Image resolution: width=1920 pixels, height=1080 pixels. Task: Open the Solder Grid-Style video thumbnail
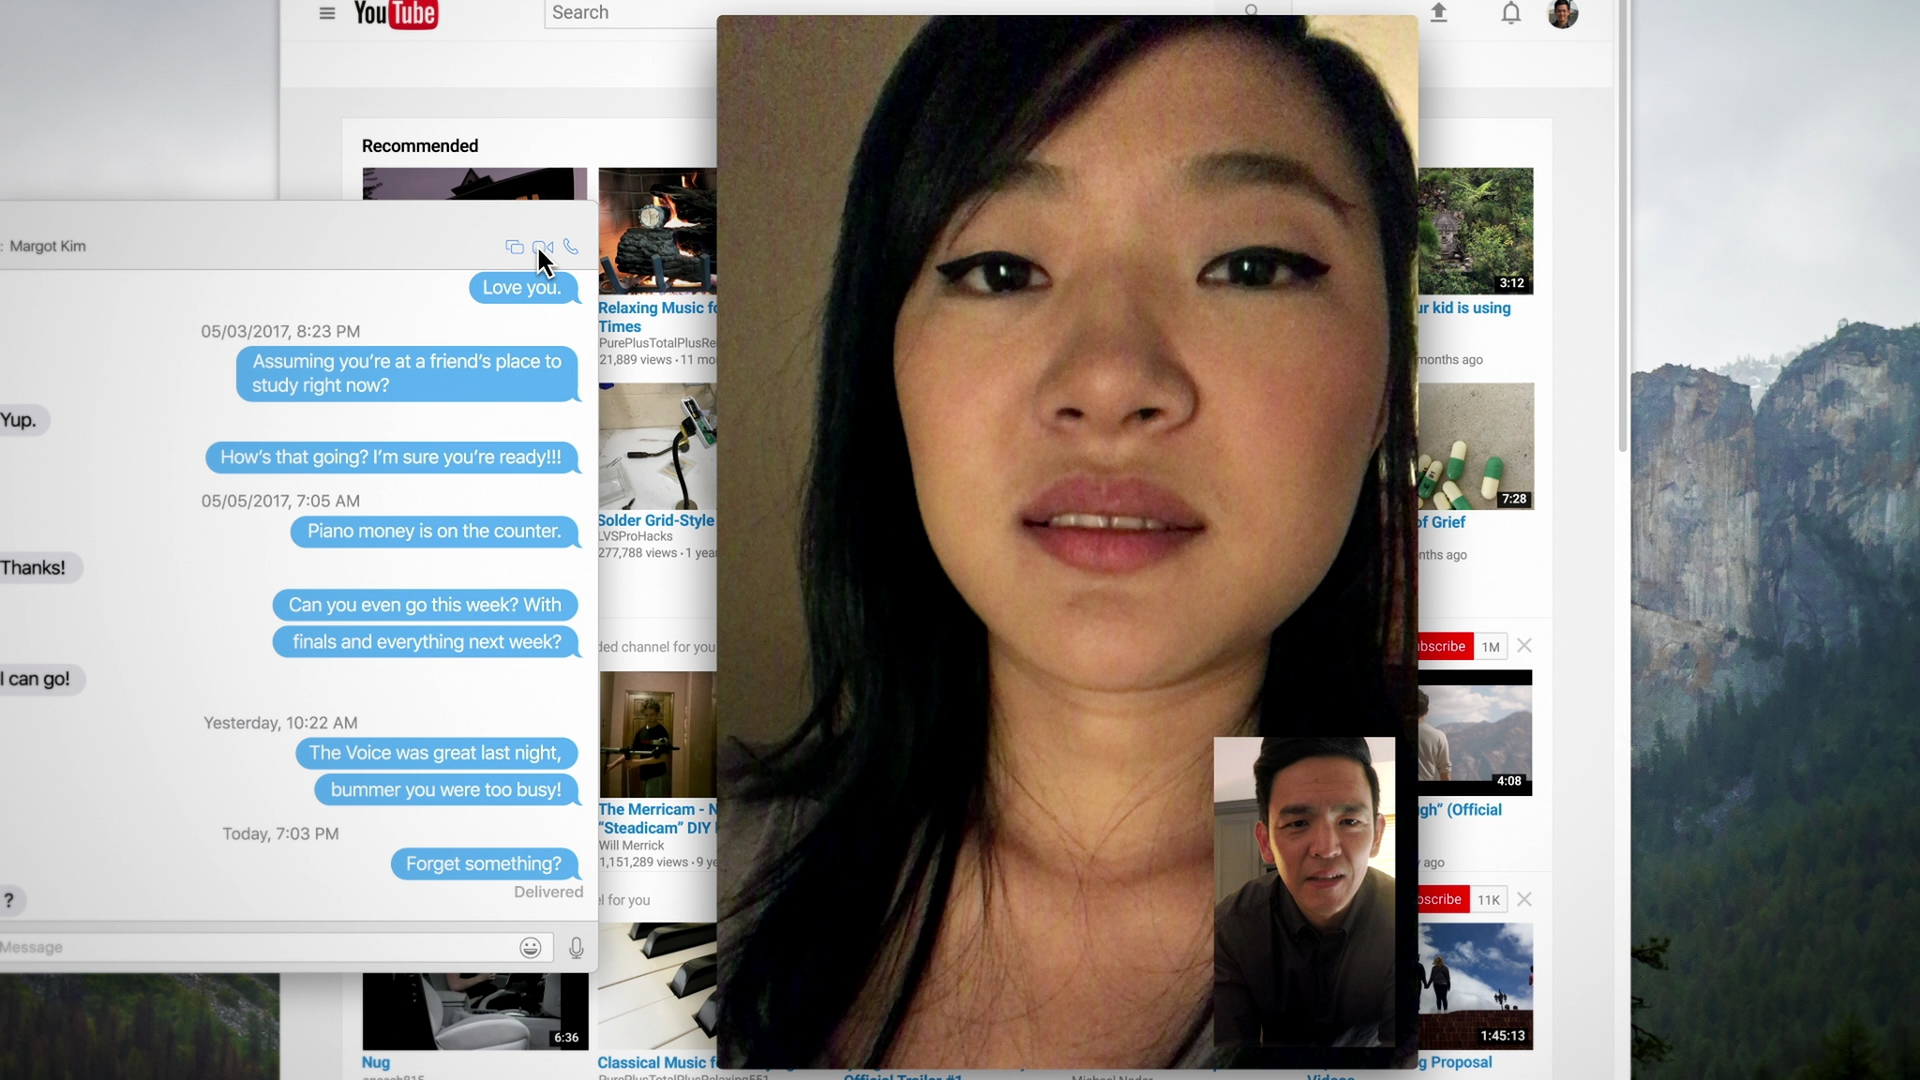[x=657, y=447]
